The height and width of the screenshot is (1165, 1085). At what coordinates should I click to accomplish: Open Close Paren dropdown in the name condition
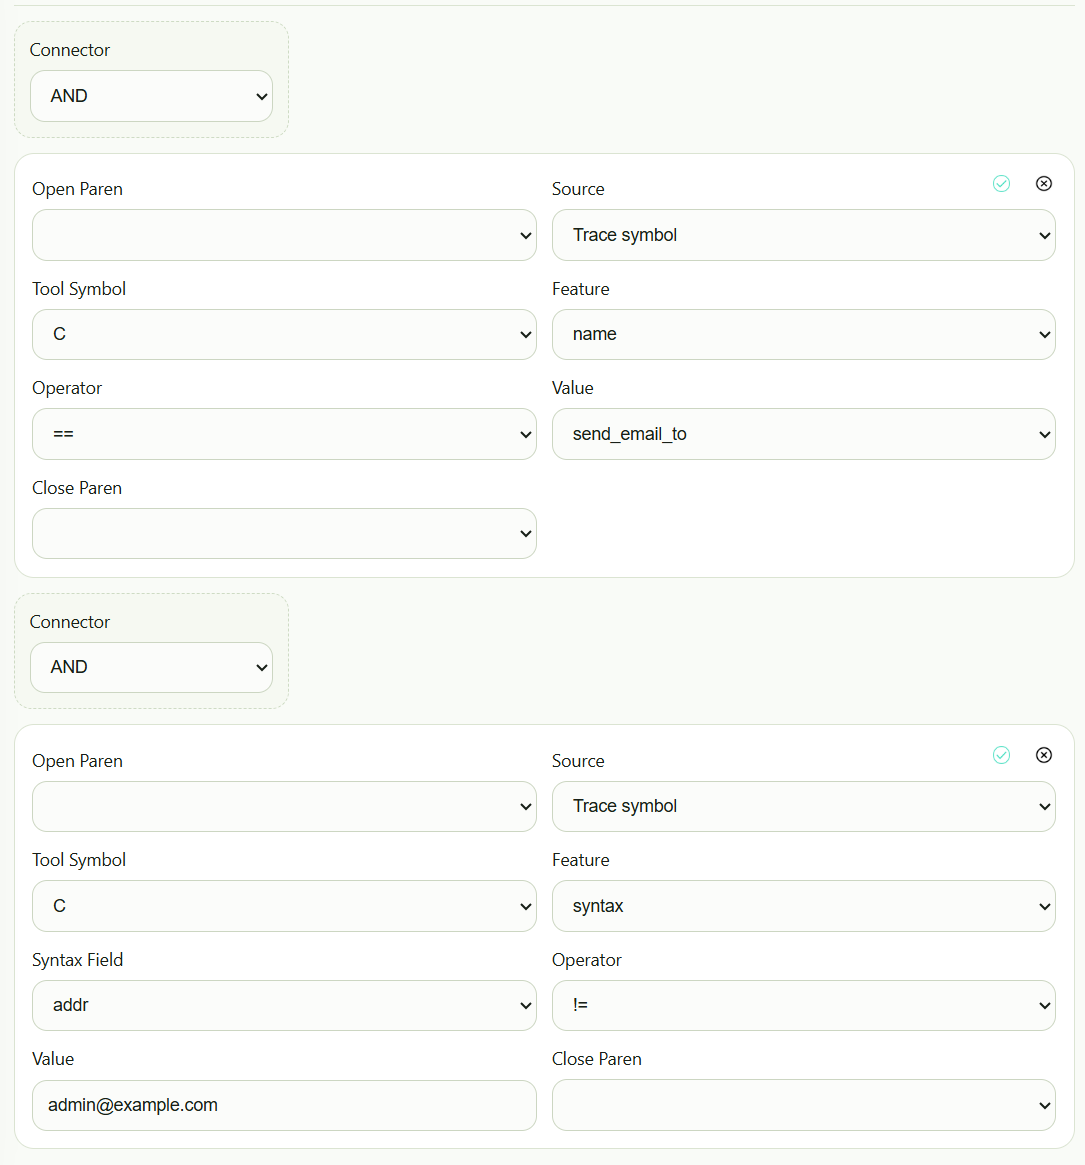point(284,533)
